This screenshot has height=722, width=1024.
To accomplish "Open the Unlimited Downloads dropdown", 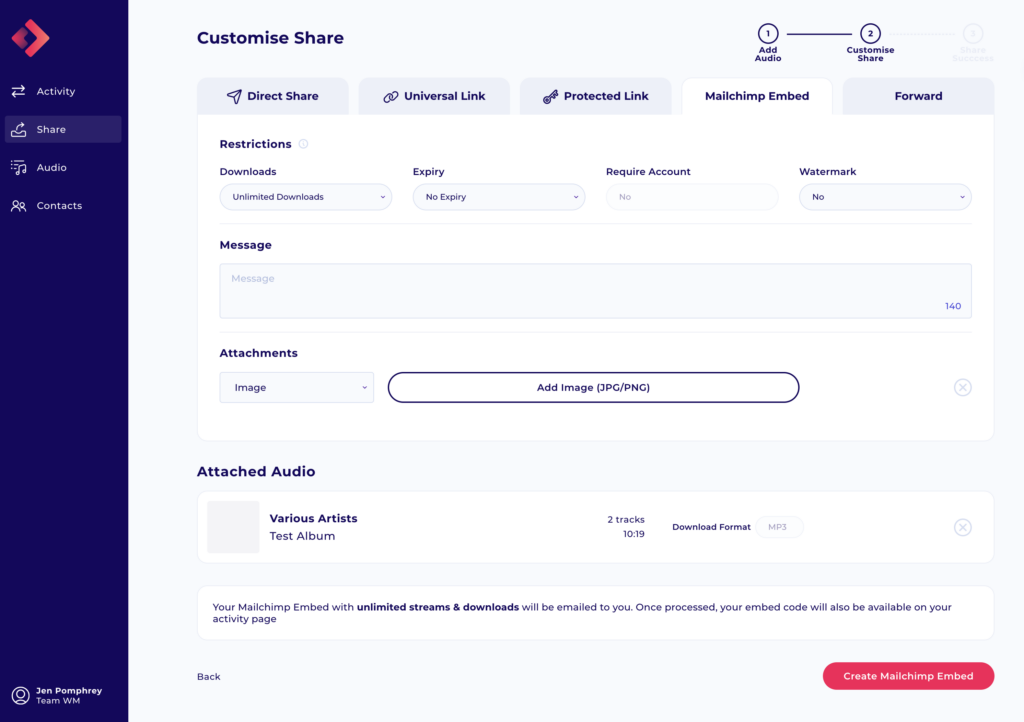I will 305,197.
